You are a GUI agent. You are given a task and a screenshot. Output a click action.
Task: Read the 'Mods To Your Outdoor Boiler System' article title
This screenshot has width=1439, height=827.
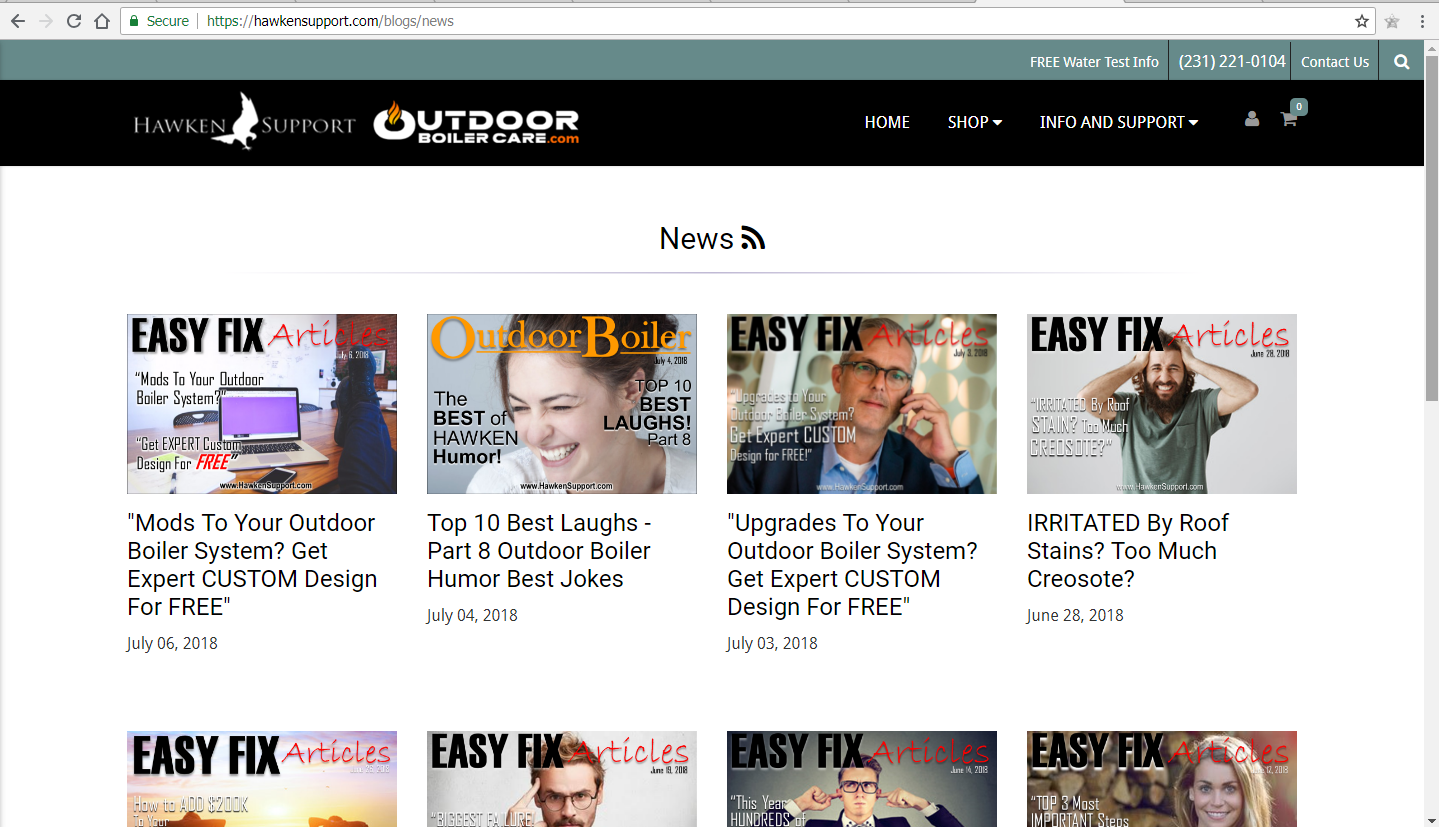252,565
